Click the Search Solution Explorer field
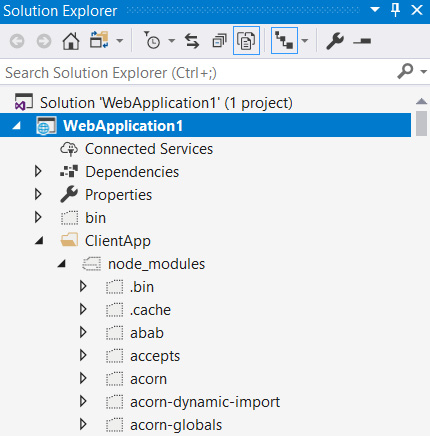The image size is (430, 436). pos(198,73)
